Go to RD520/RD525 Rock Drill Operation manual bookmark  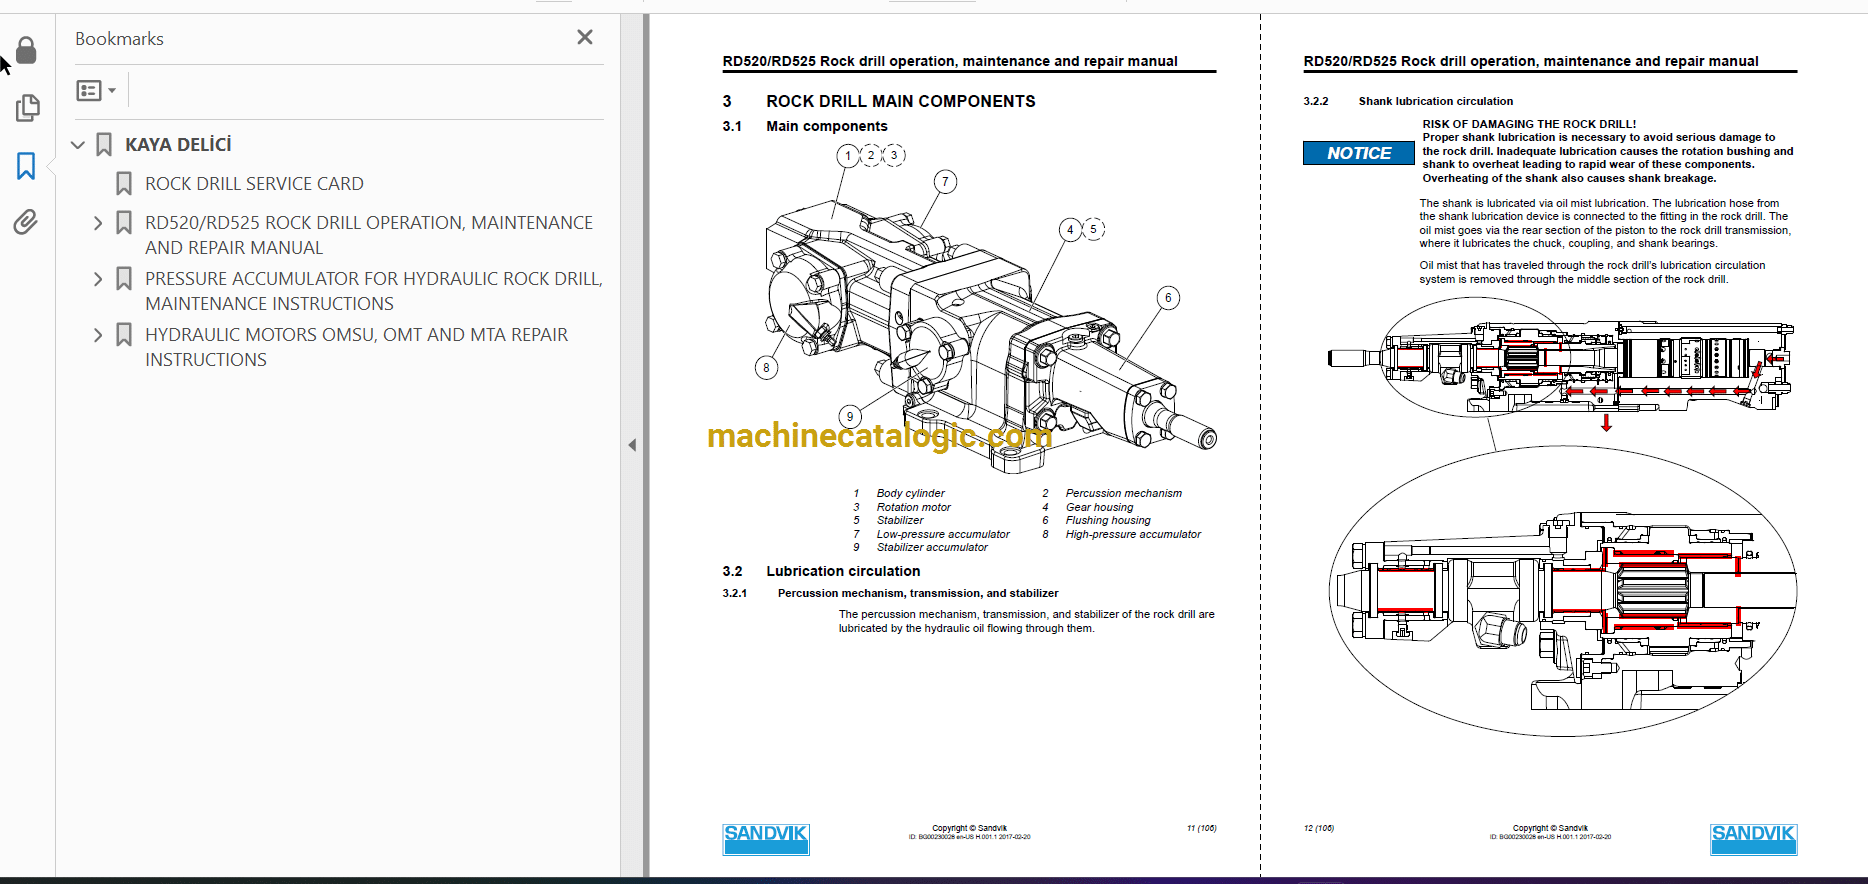(369, 235)
